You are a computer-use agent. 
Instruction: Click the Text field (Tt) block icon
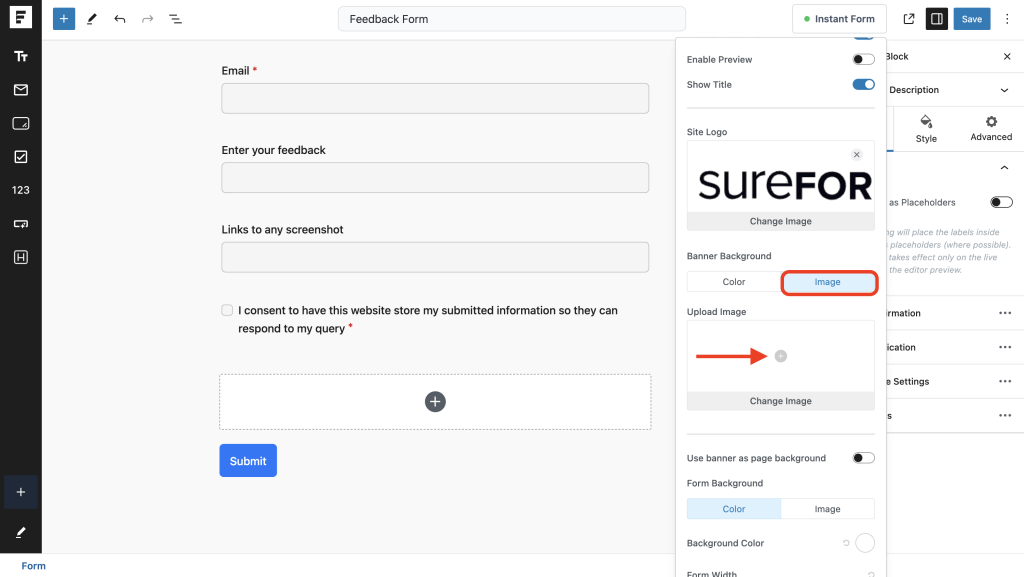click(21, 57)
